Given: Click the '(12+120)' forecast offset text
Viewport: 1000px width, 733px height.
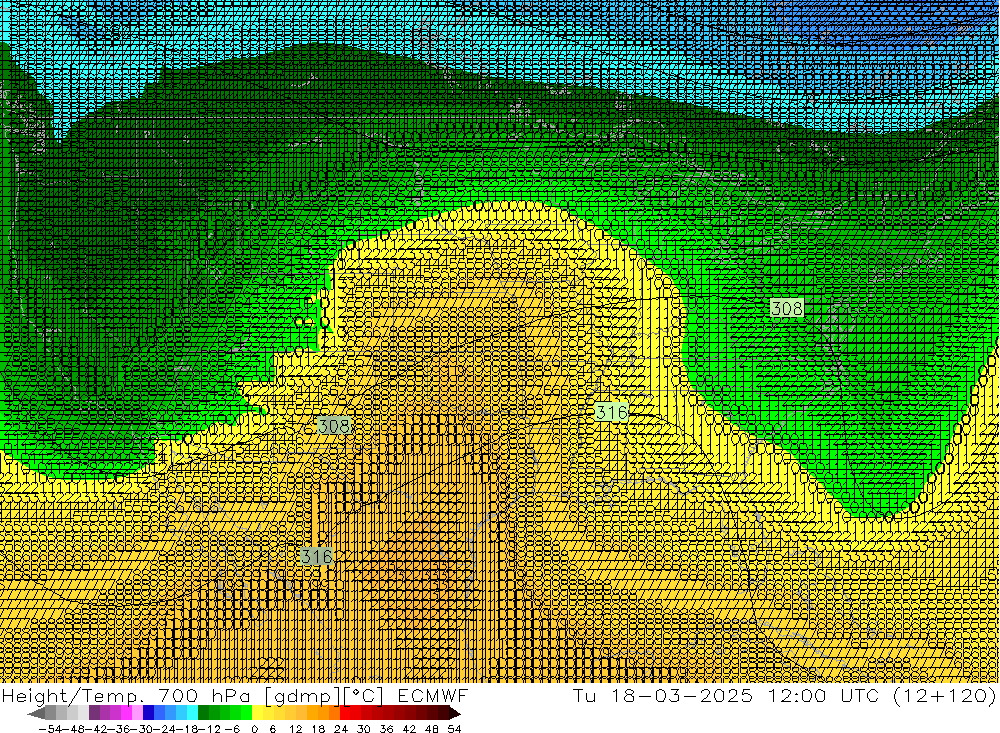Looking at the screenshot, I should (x=945, y=696).
